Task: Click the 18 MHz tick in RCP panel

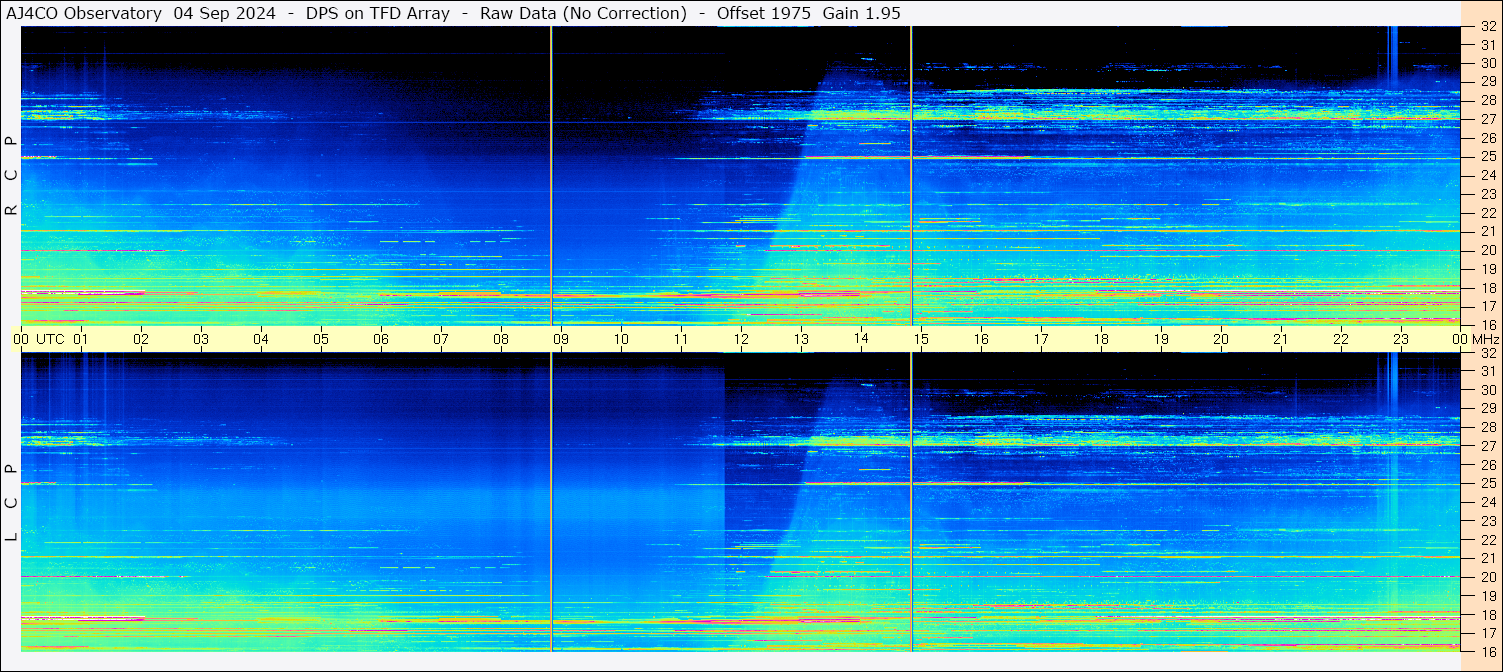Action: point(1488,288)
